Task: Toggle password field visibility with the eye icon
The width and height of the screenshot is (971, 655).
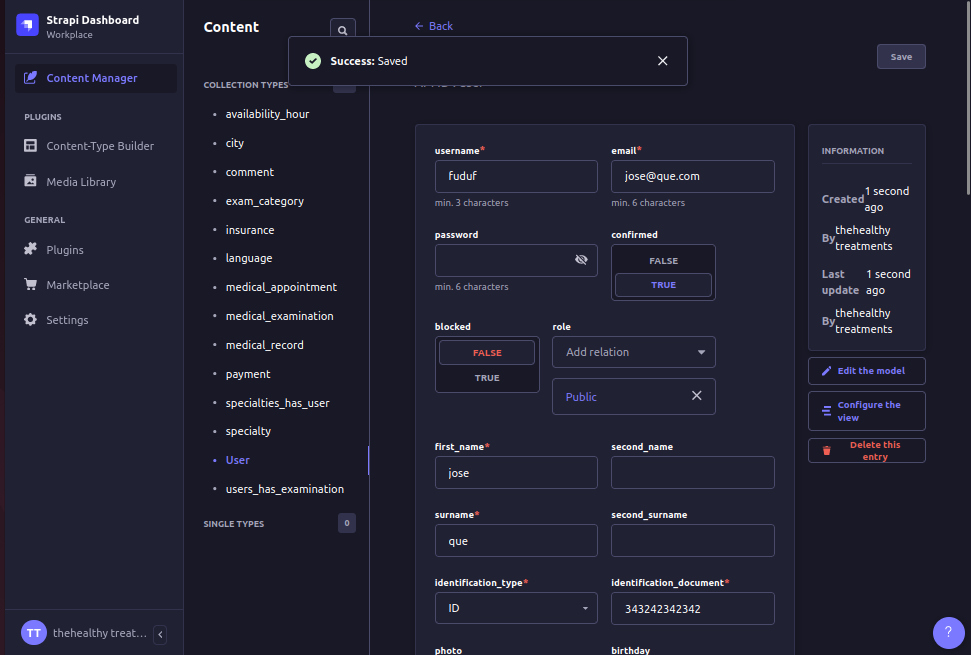Action: point(581,260)
